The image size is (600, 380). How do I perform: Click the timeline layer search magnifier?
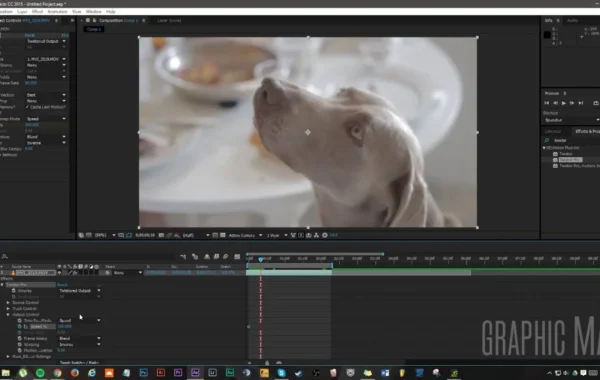[5, 256]
